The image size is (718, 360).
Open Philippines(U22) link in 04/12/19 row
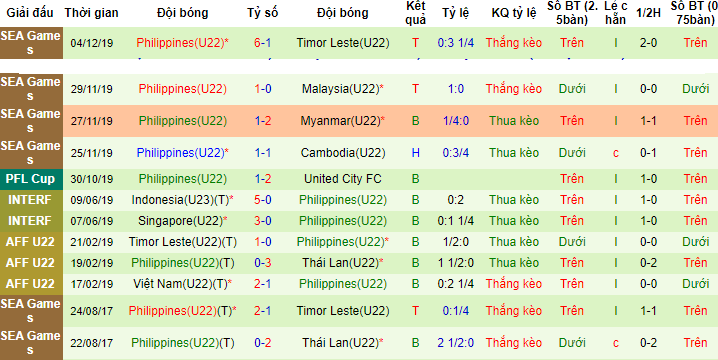pos(180,43)
